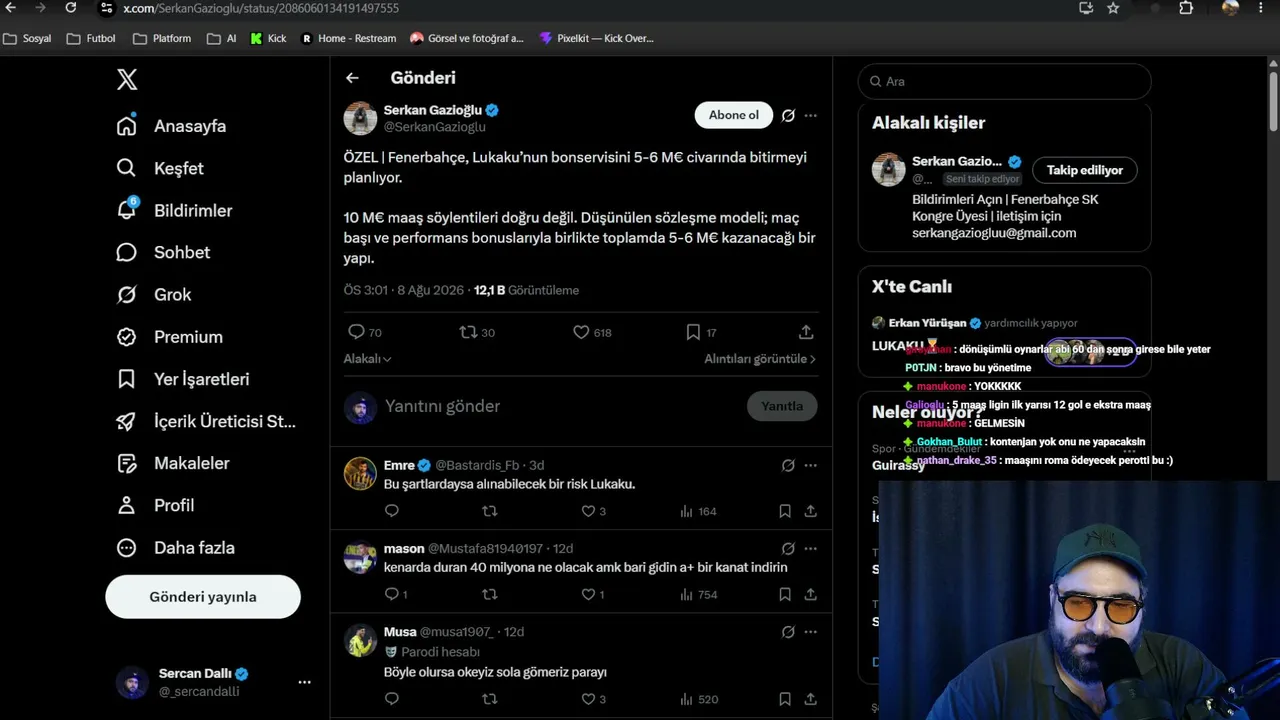Open Emre's profile avatar
This screenshot has height=720, width=1280.
[x=360, y=473]
